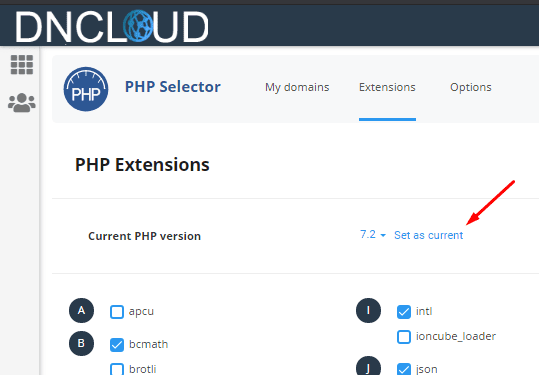The height and width of the screenshot is (375, 539).
Task: Click the users group icon in sidebar
Action: tap(22, 103)
